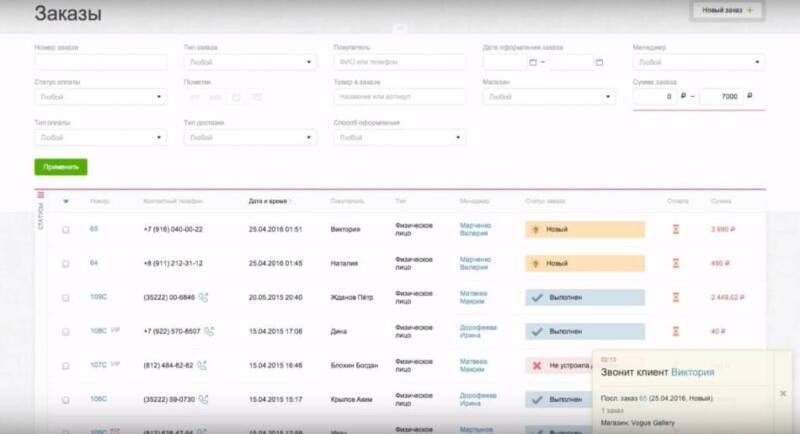Click the Покупатель search input field
This screenshot has width=800, height=434.
pyautogui.click(x=400, y=62)
